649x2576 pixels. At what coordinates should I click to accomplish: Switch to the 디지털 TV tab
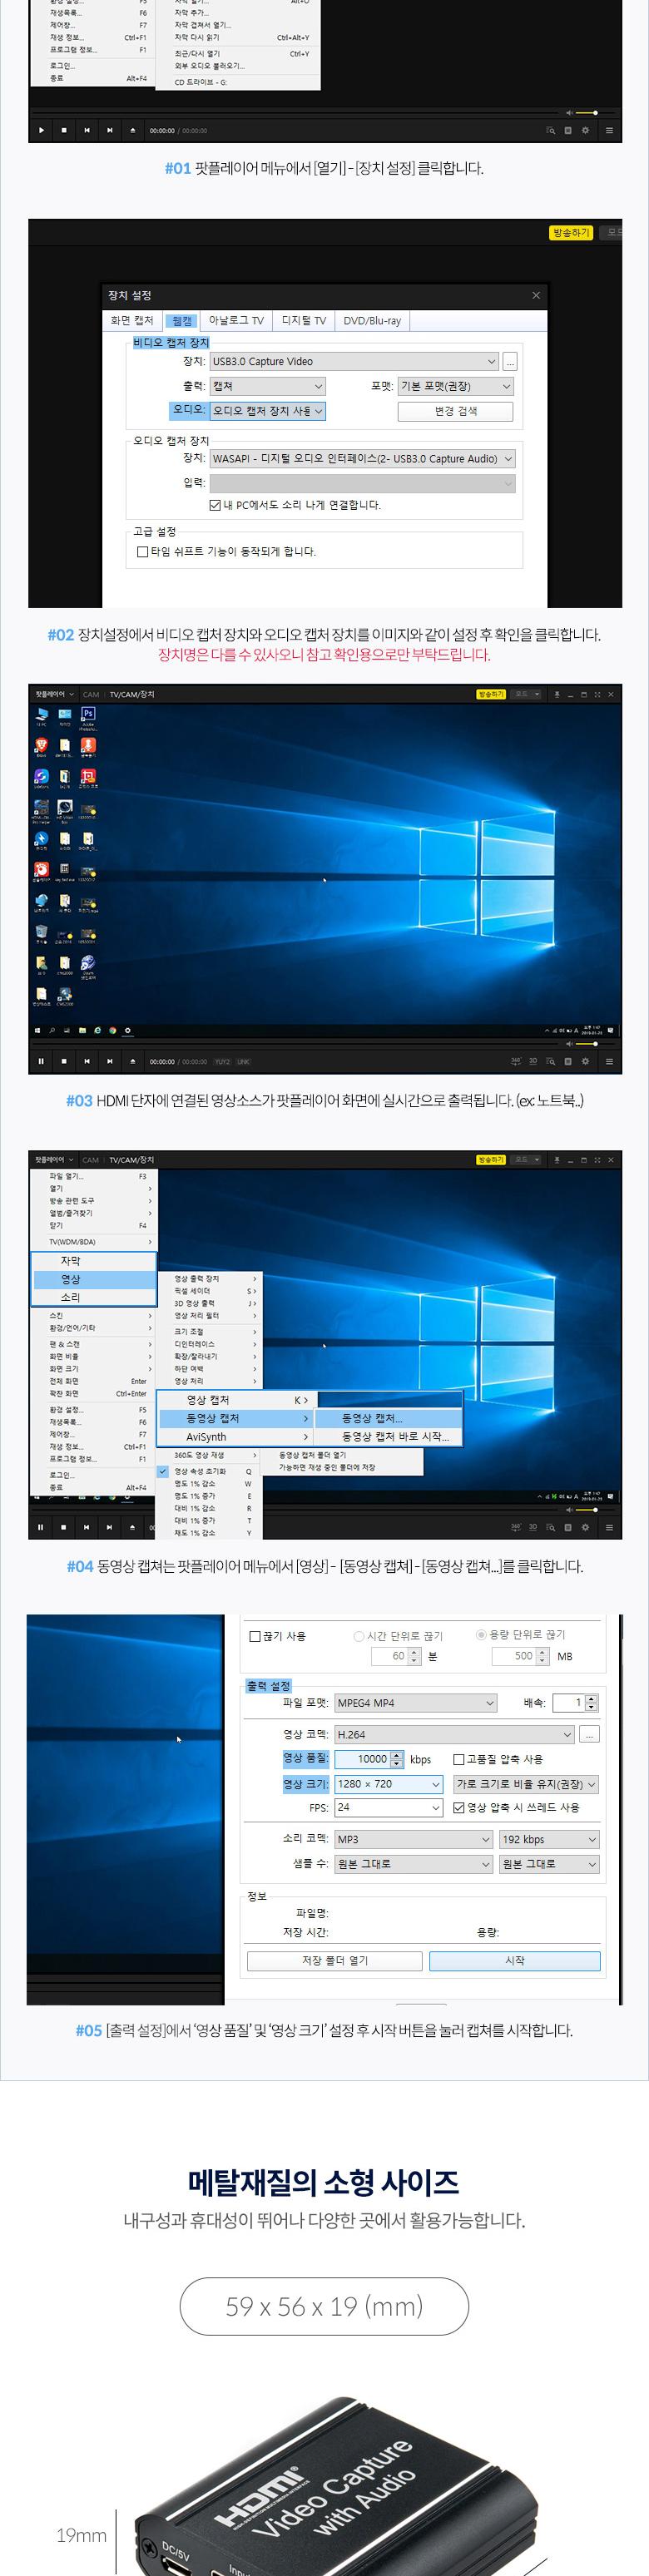[303, 320]
